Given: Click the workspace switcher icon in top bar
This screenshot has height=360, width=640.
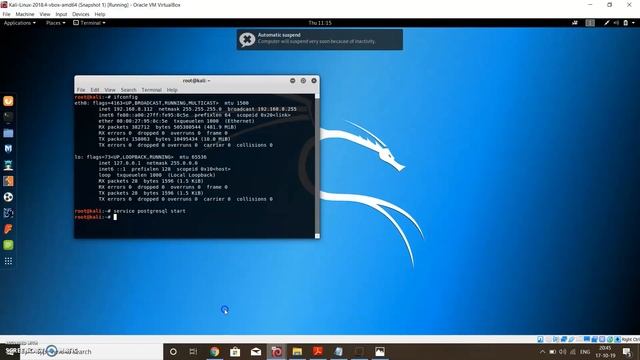Looking at the screenshot, I should tap(590, 23).
